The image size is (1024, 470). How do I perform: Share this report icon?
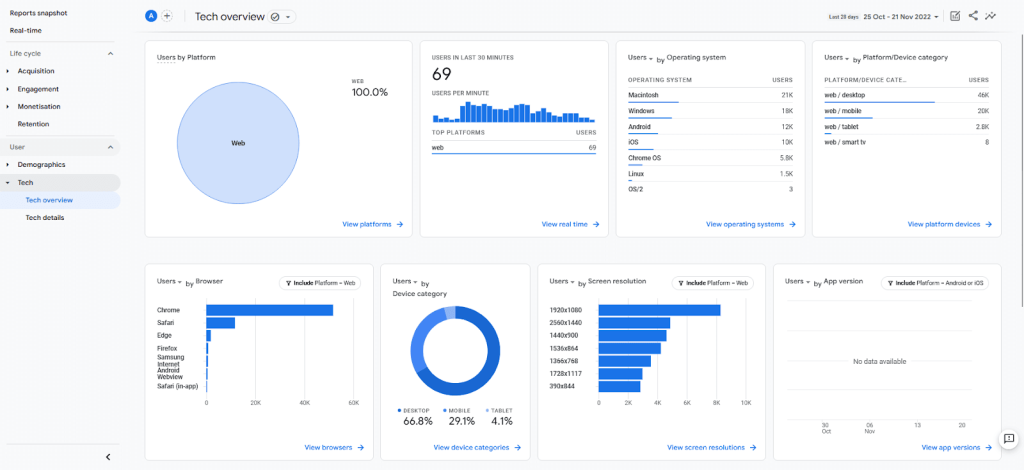click(973, 16)
